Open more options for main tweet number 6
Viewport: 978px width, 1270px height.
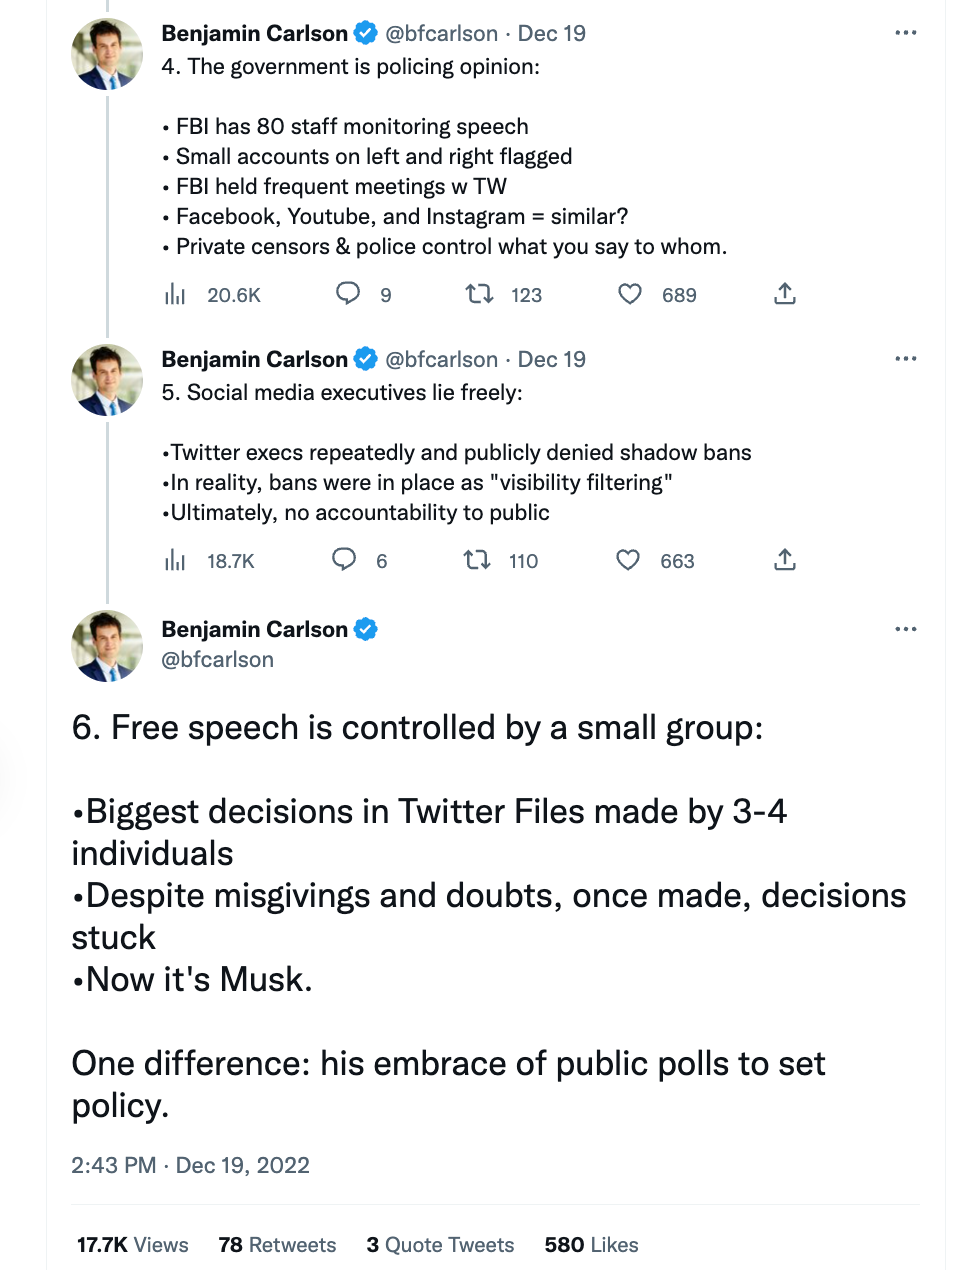[x=906, y=629]
